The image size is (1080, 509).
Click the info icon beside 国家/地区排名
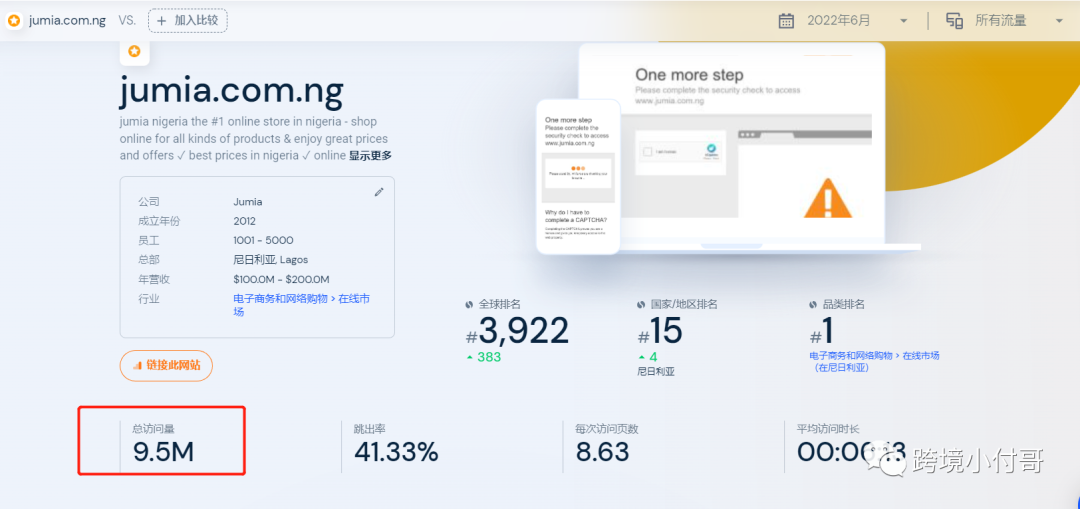(641, 304)
